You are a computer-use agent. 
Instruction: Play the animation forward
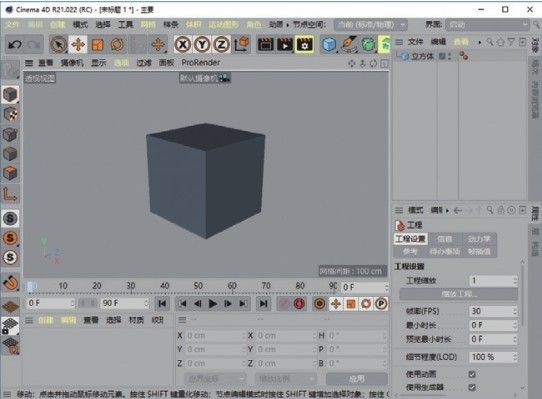tap(213, 304)
